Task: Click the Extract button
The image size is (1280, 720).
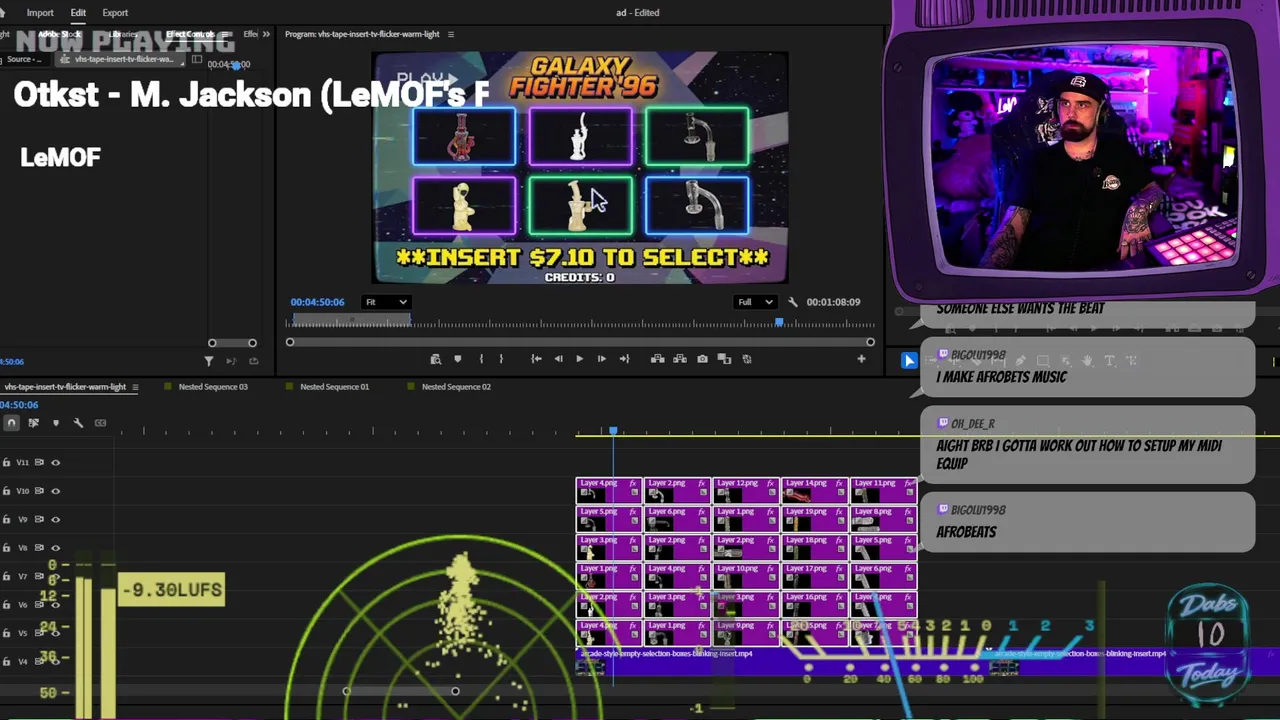Action: click(680, 359)
